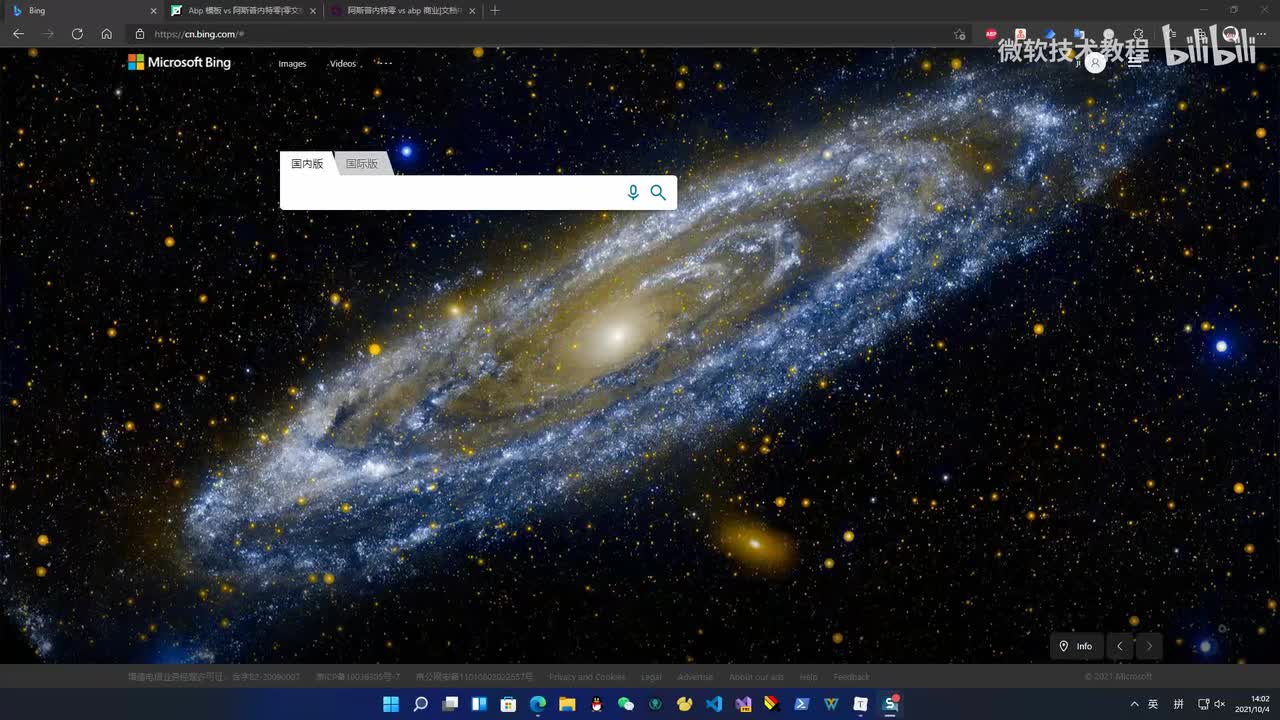Open Task View on the taskbar
This screenshot has height=720, width=1280.
coord(450,704)
